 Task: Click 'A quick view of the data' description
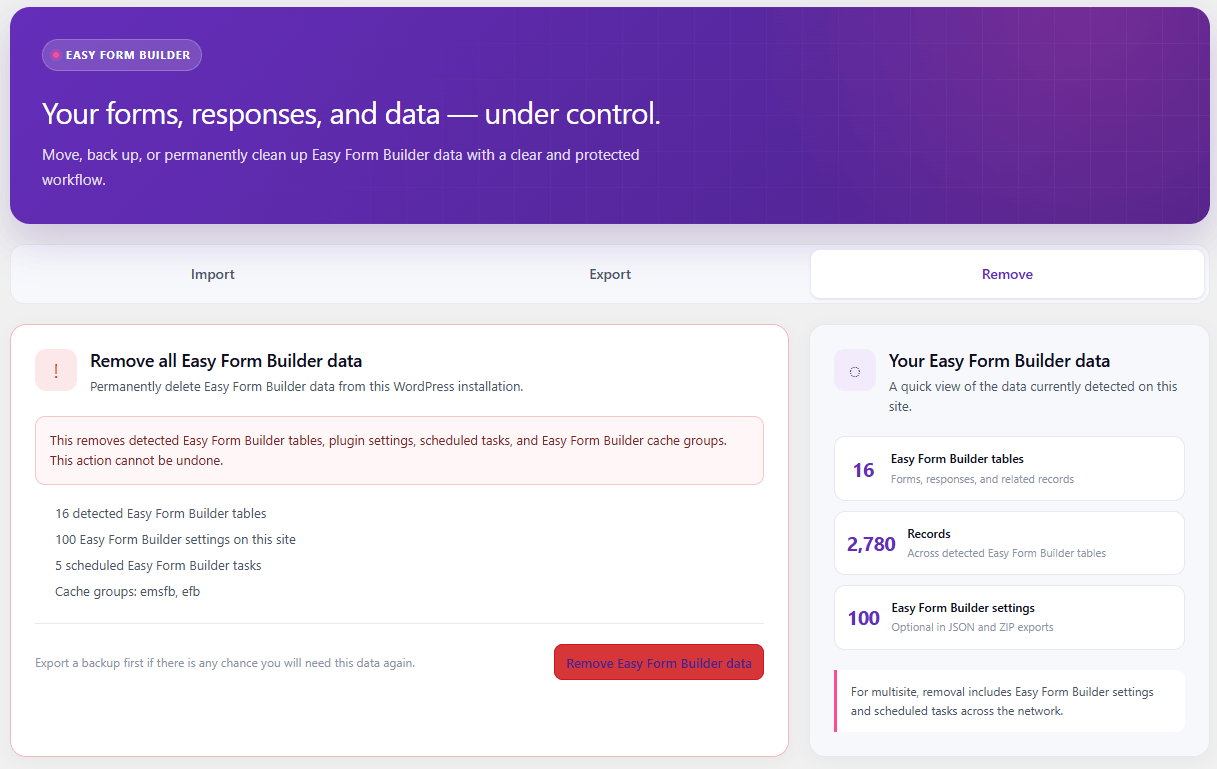1033,396
